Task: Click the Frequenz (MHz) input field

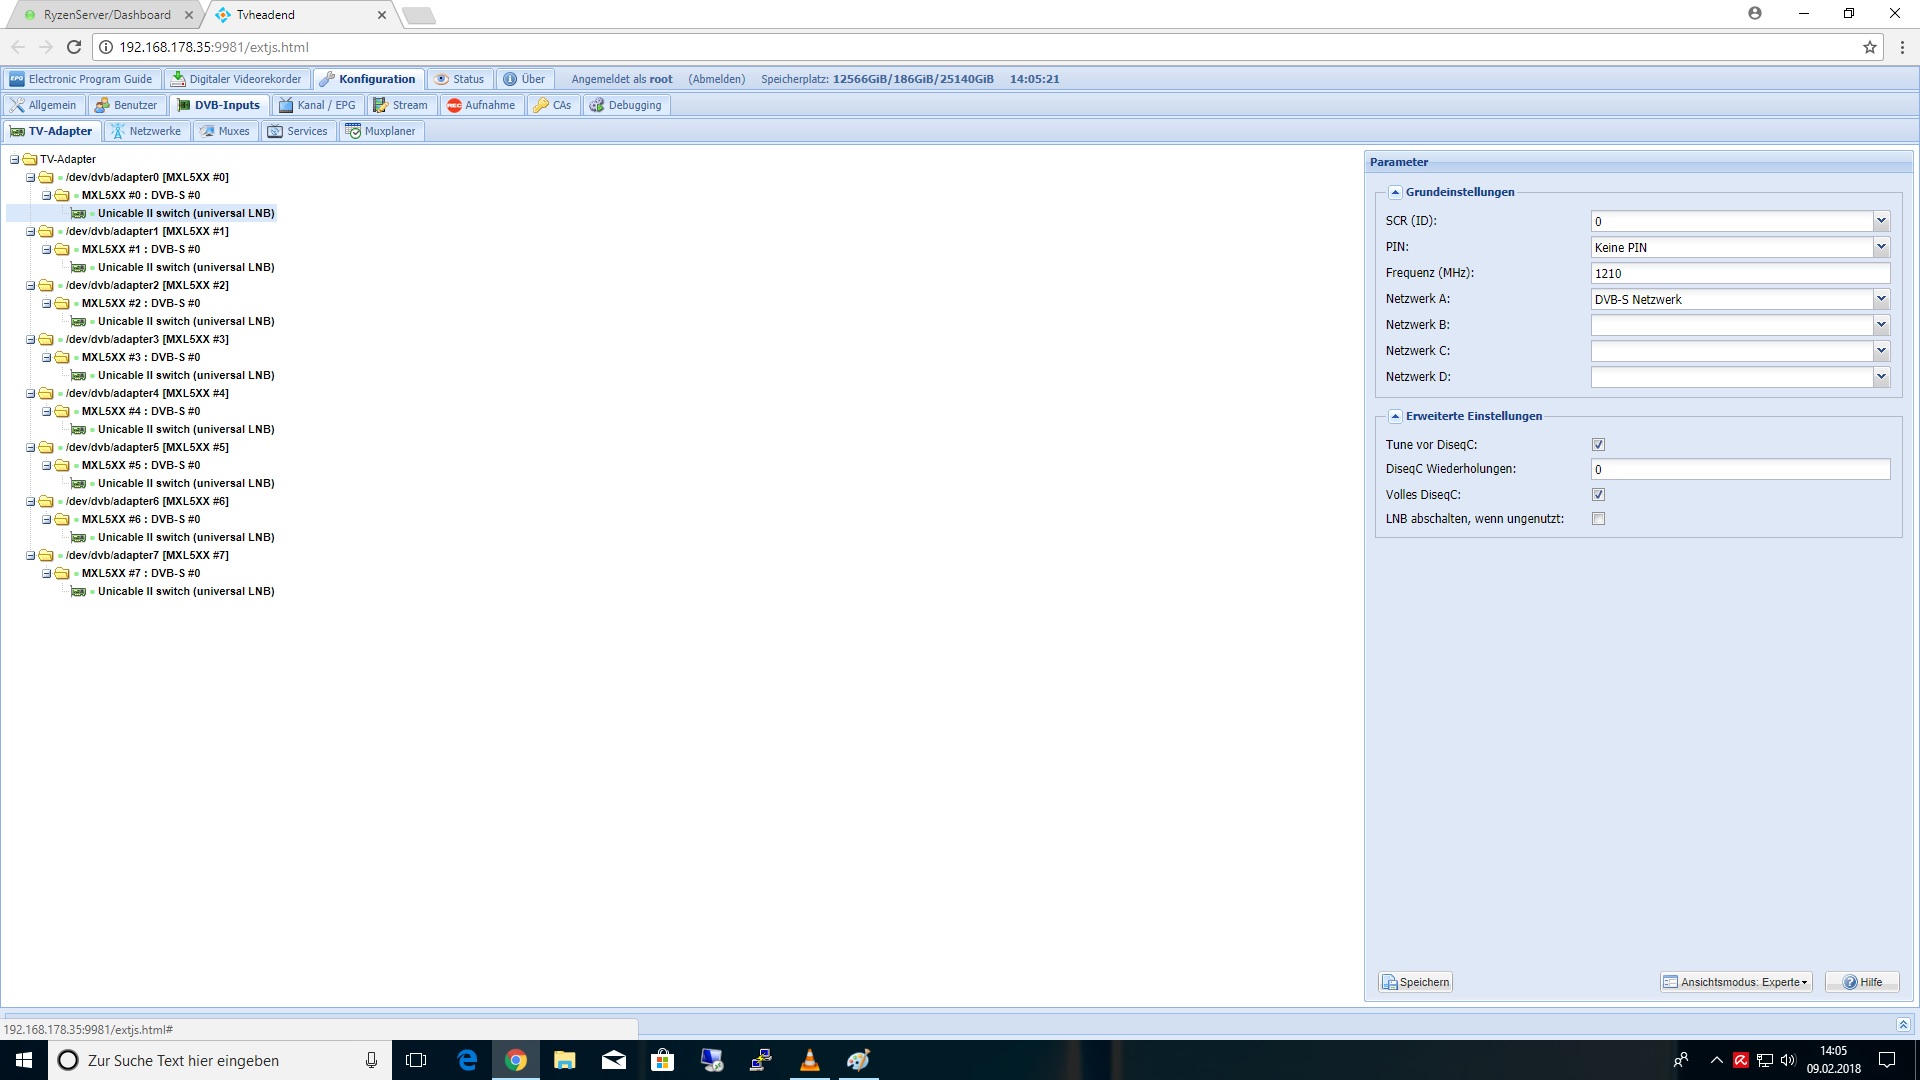Action: (1740, 273)
